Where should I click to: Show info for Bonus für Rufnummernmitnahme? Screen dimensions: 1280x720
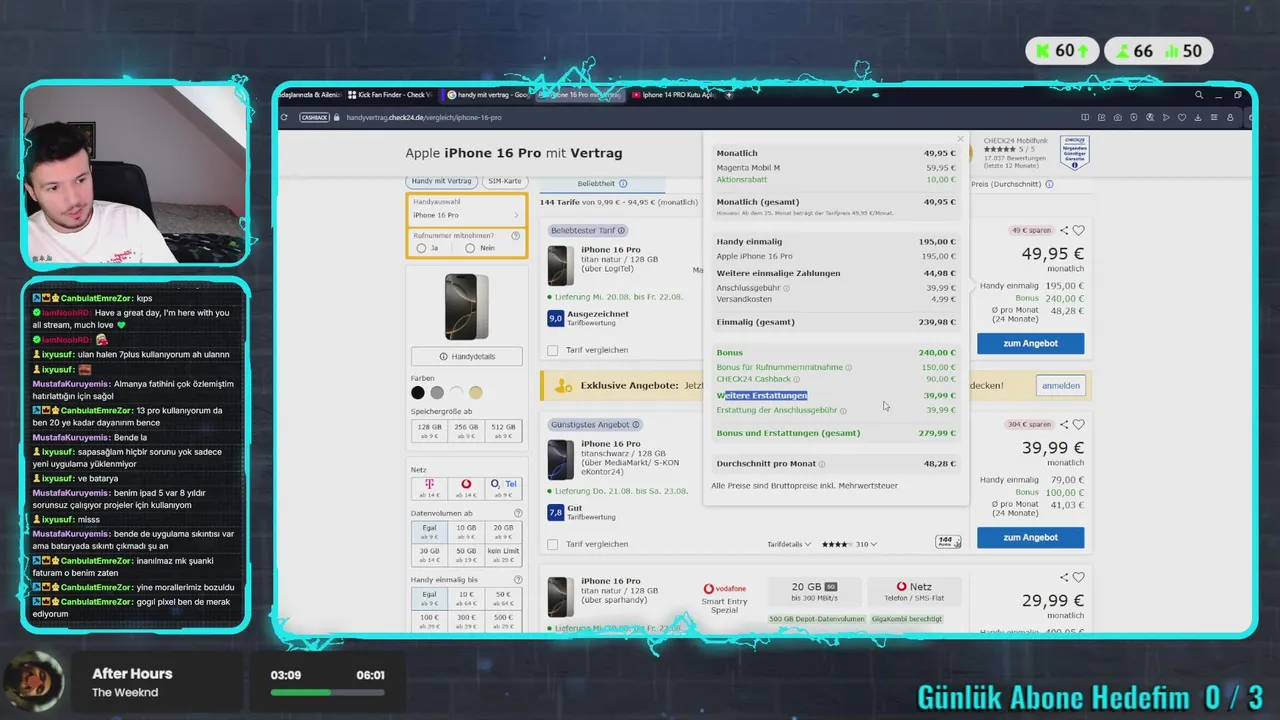(x=848, y=368)
